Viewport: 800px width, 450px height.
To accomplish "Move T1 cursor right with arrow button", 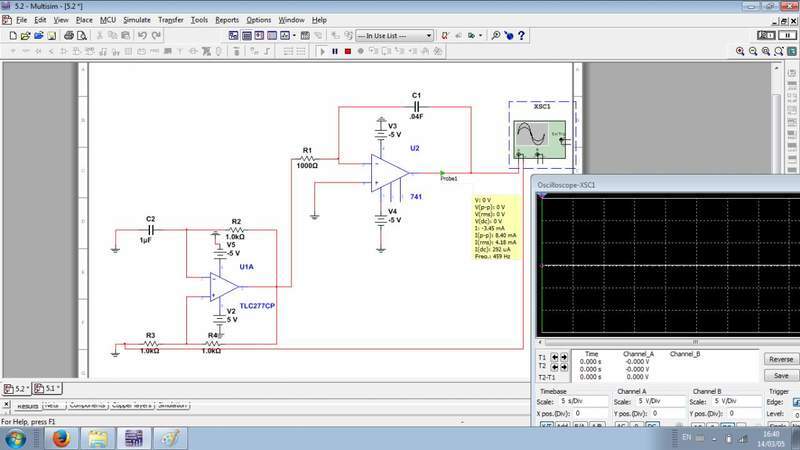I will pos(562,356).
